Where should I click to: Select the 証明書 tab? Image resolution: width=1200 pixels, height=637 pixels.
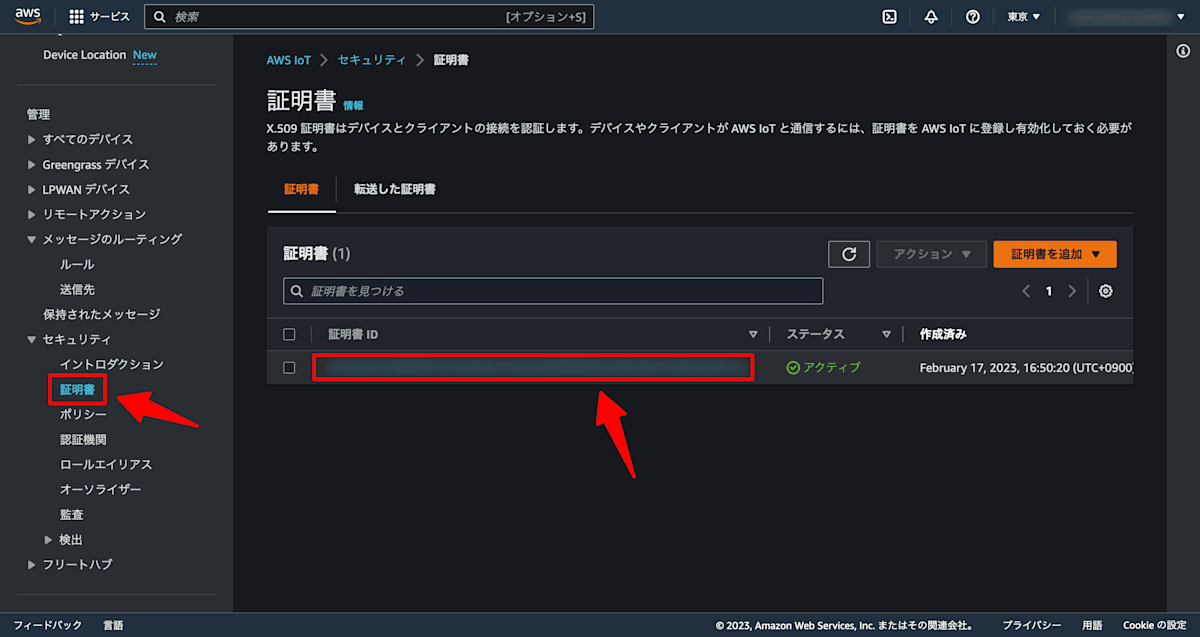[x=301, y=188]
